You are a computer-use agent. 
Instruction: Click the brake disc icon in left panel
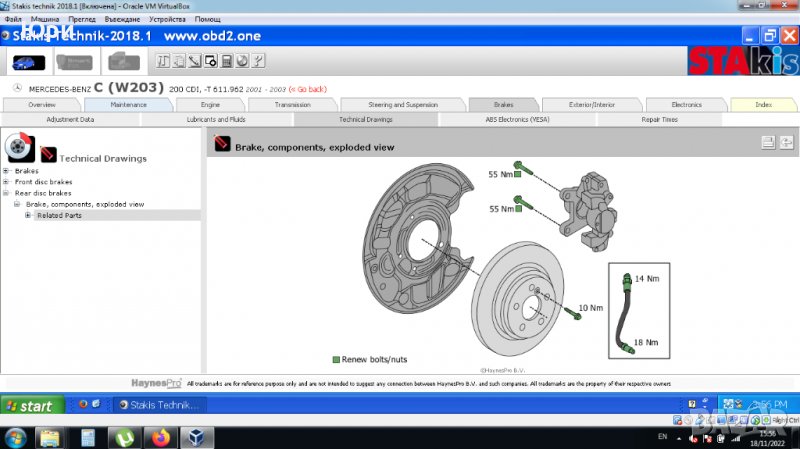[x=18, y=146]
